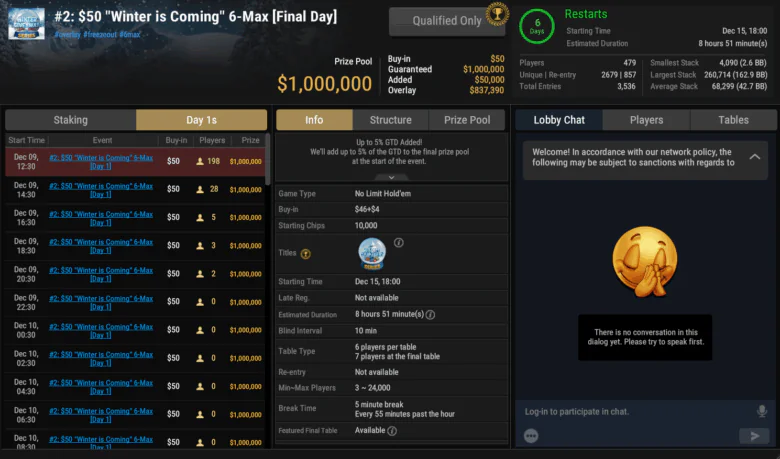Click info icon beside Featured Final Table
The width and height of the screenshot is (780, 459).
392,431
